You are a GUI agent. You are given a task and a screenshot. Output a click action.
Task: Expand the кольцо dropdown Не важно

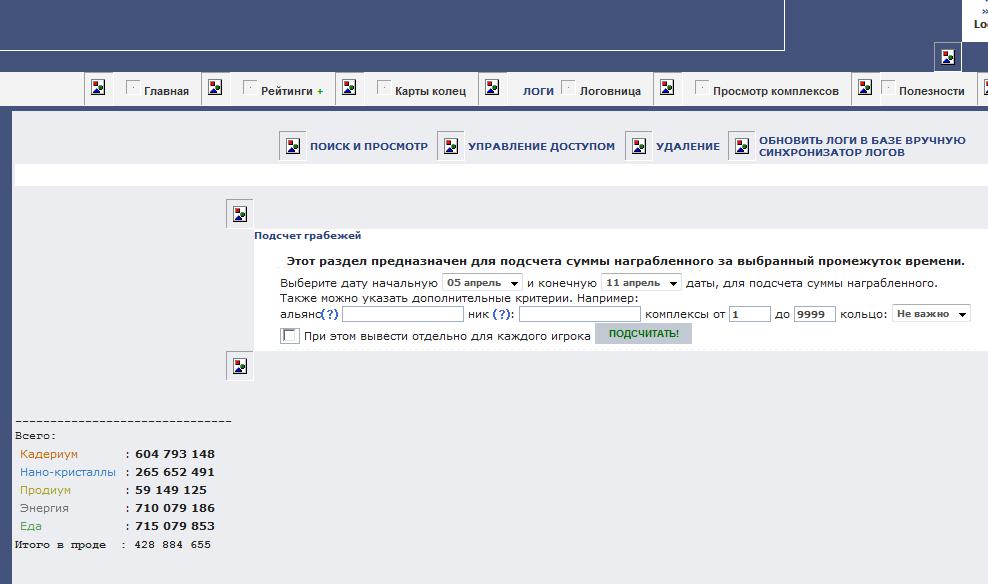point(931,314)
